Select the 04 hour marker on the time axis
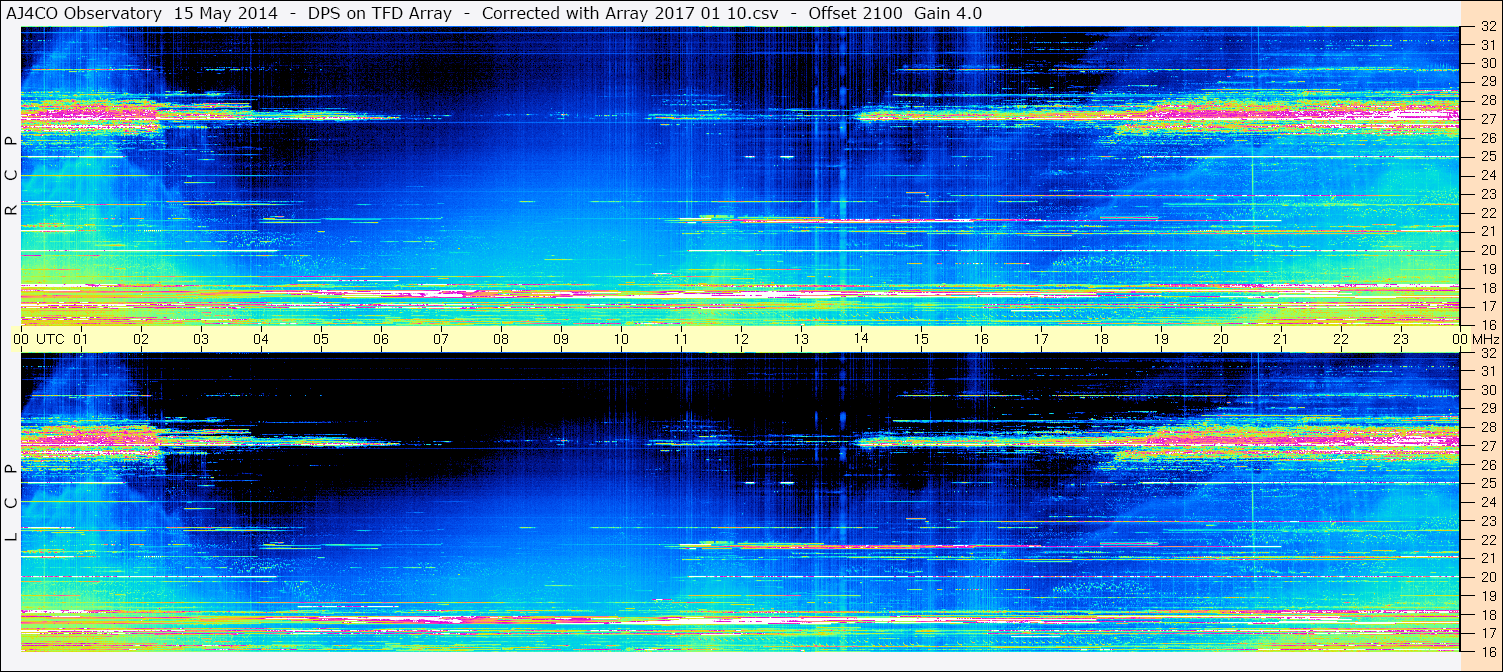This screenshot has height=672, width=1503. [261, 339]
